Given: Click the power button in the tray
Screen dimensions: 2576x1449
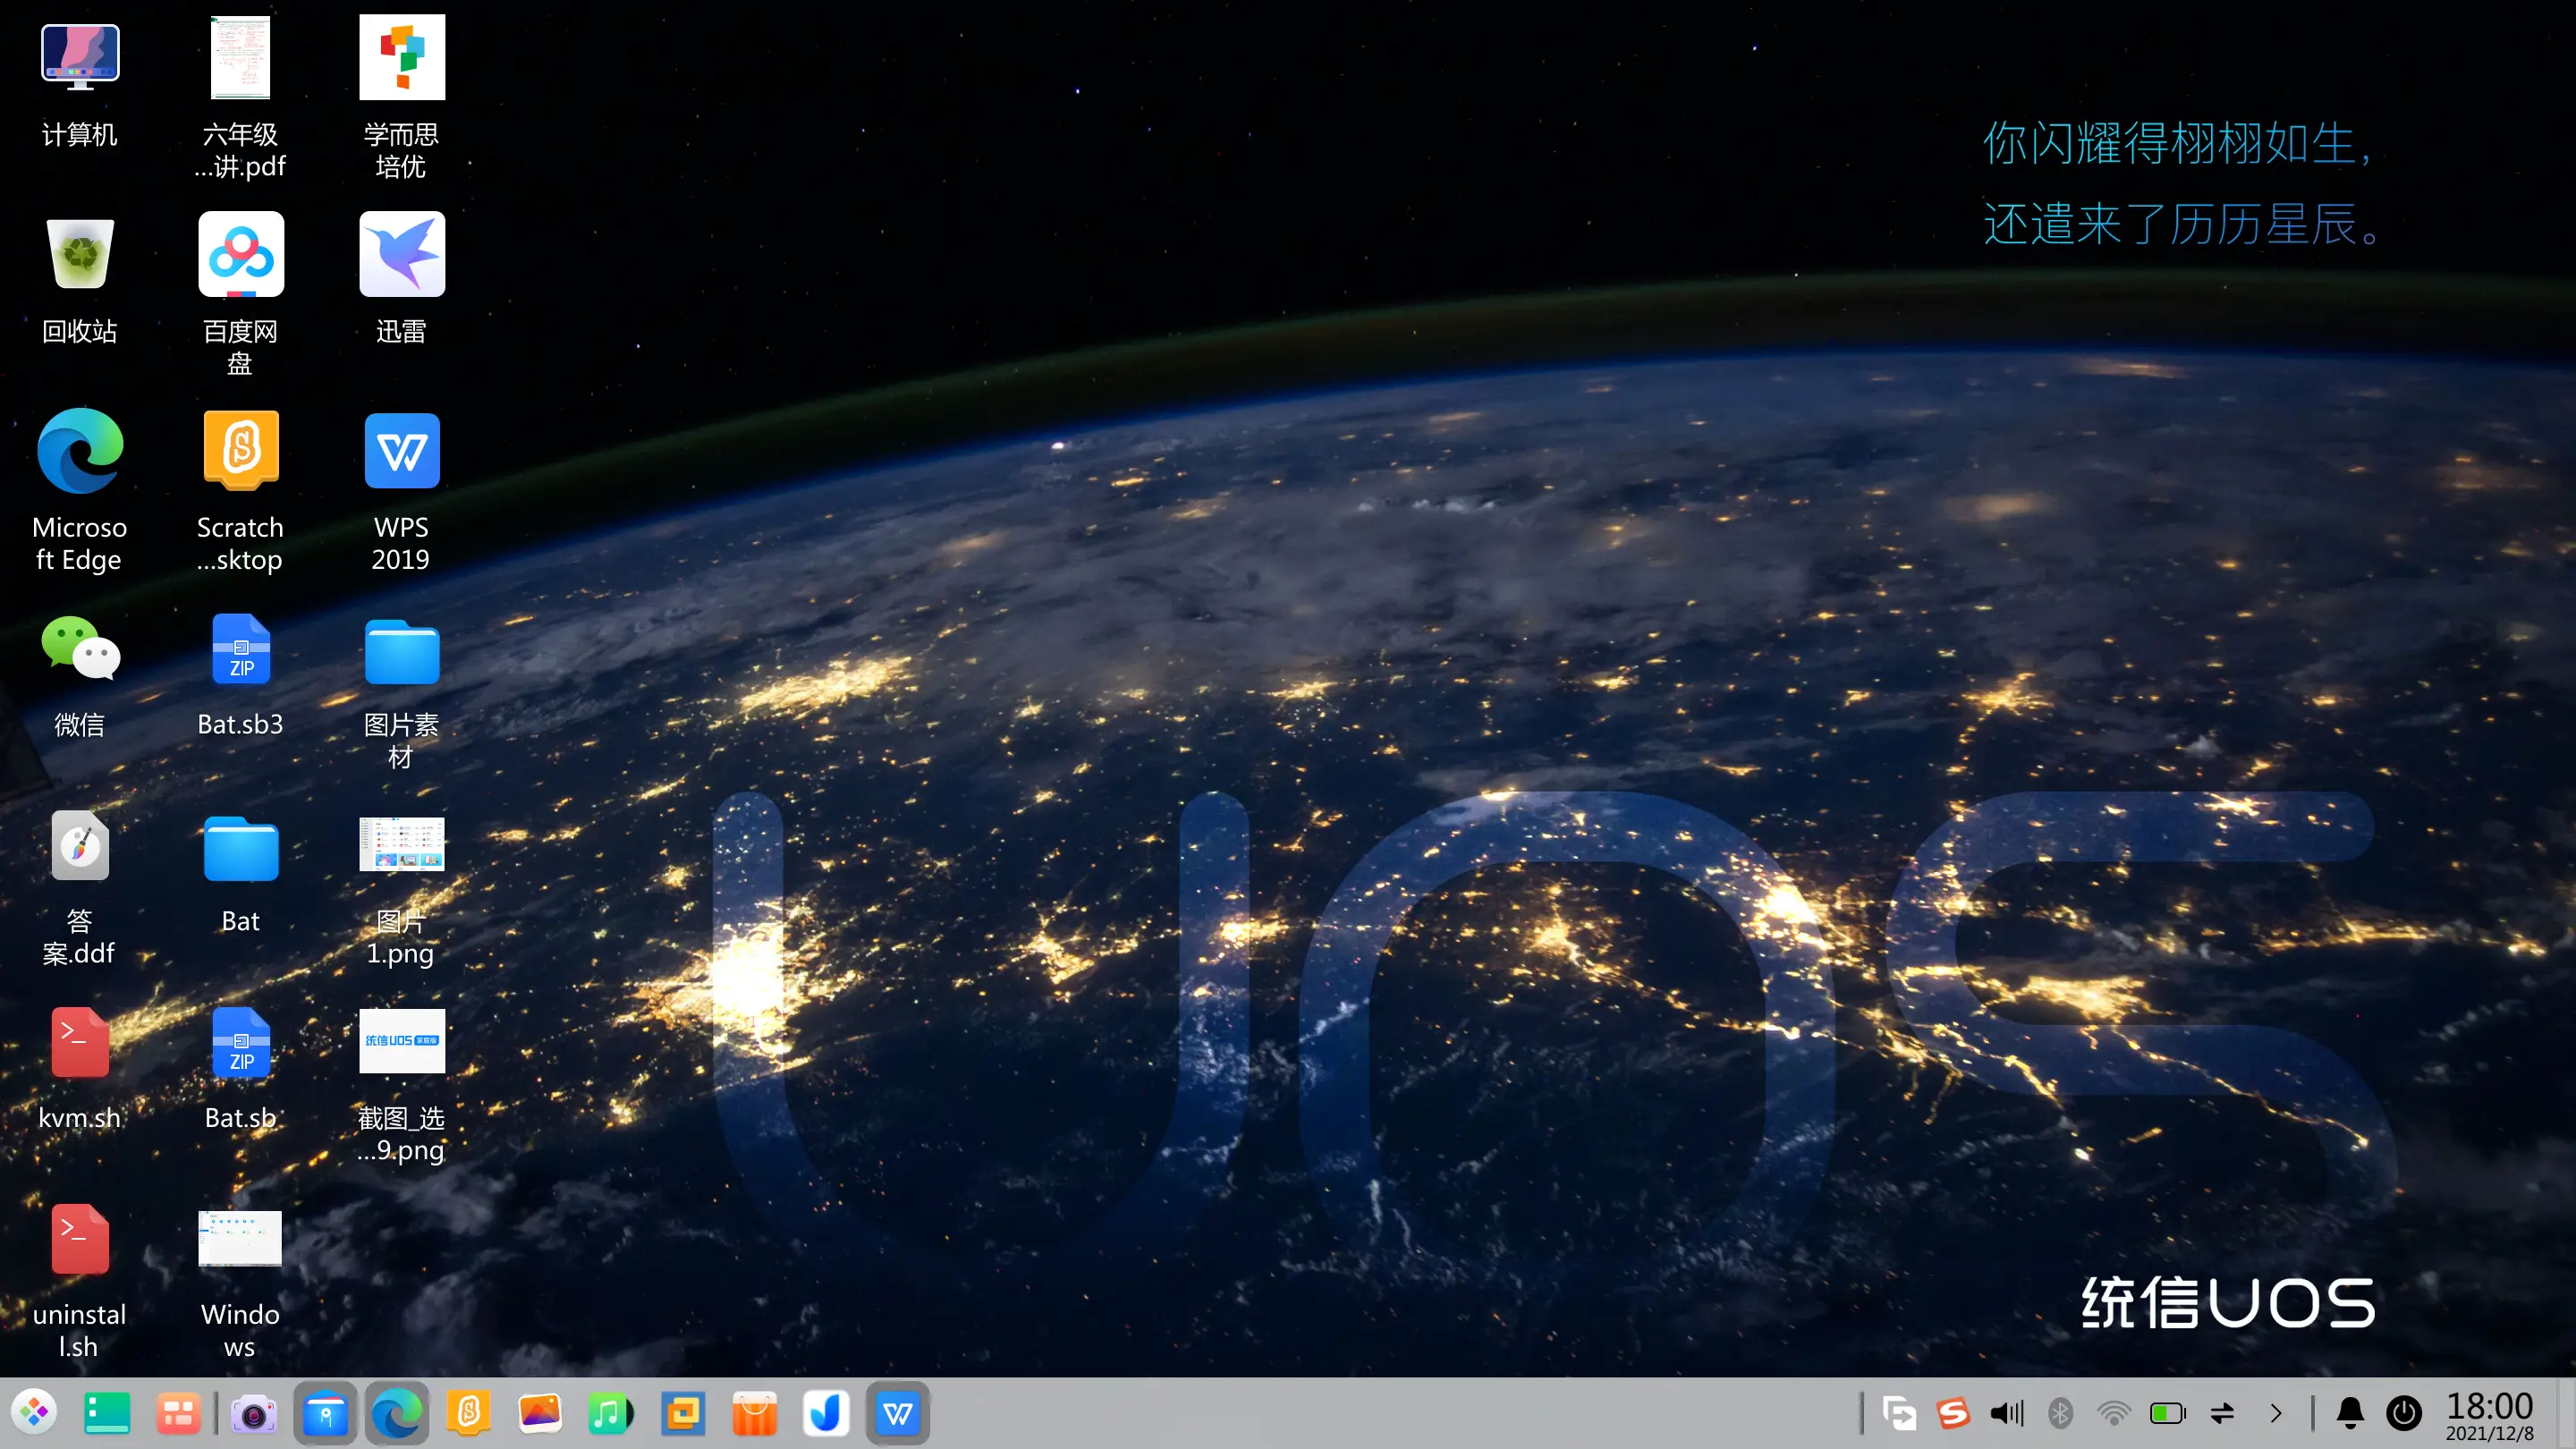Looking at the screenshot, I should point(2404,1413).
